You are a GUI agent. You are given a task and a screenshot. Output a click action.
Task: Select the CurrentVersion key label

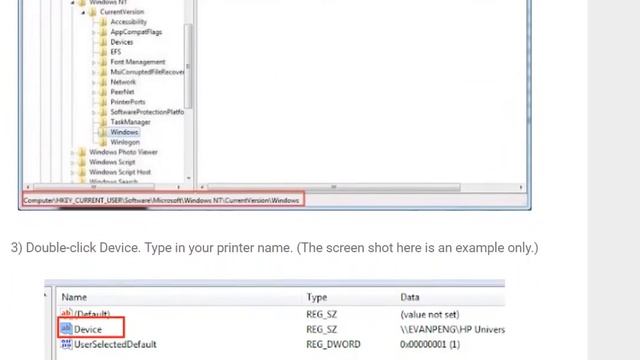[x=122, y=12]
